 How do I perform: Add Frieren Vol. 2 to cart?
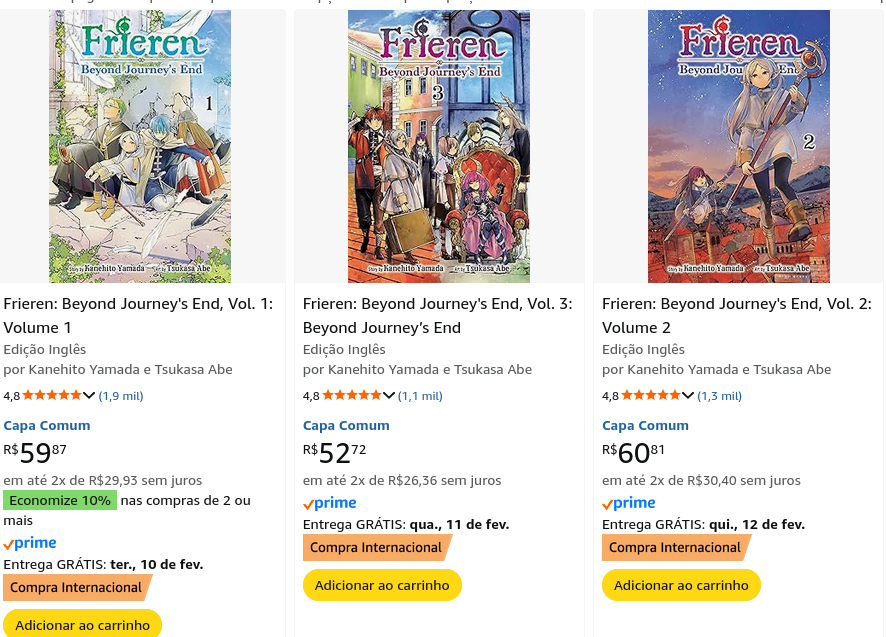click(681, 585)
